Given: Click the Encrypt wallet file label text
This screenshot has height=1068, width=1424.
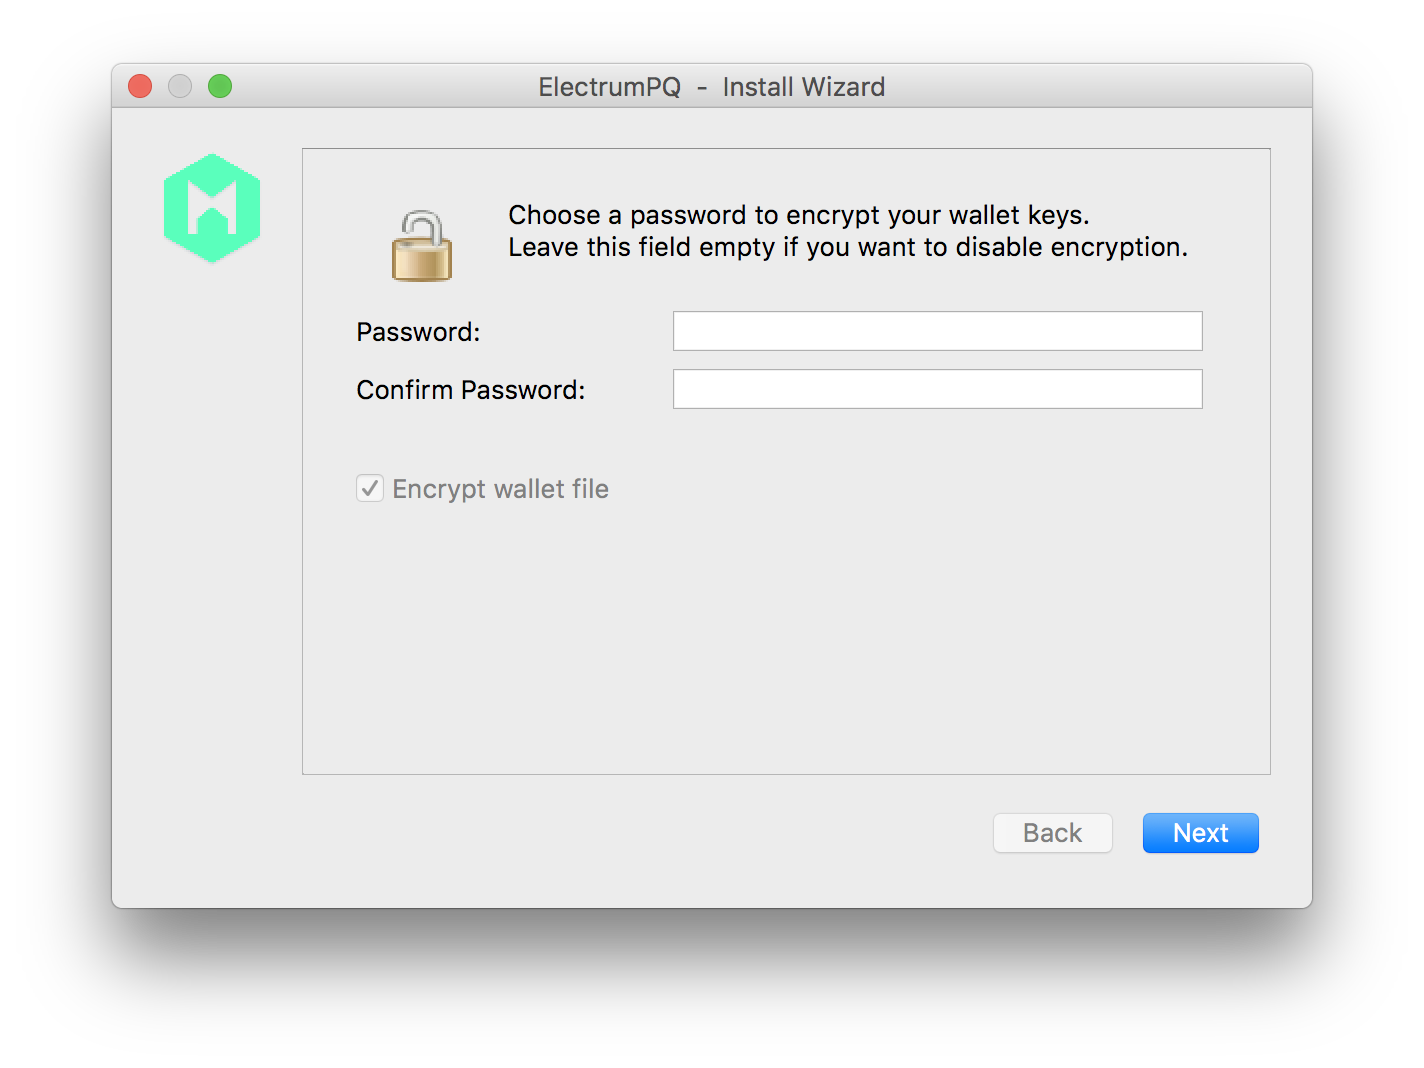Looking at the screenshot, I should click(x=500, y=489).
